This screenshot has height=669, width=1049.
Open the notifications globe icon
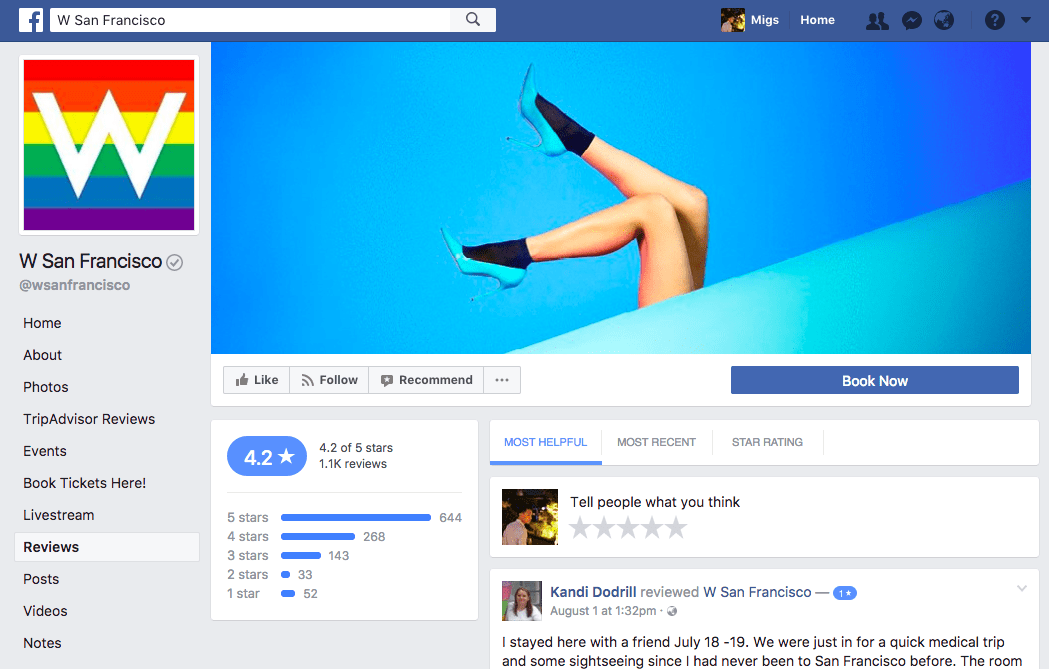click(944, 21)
